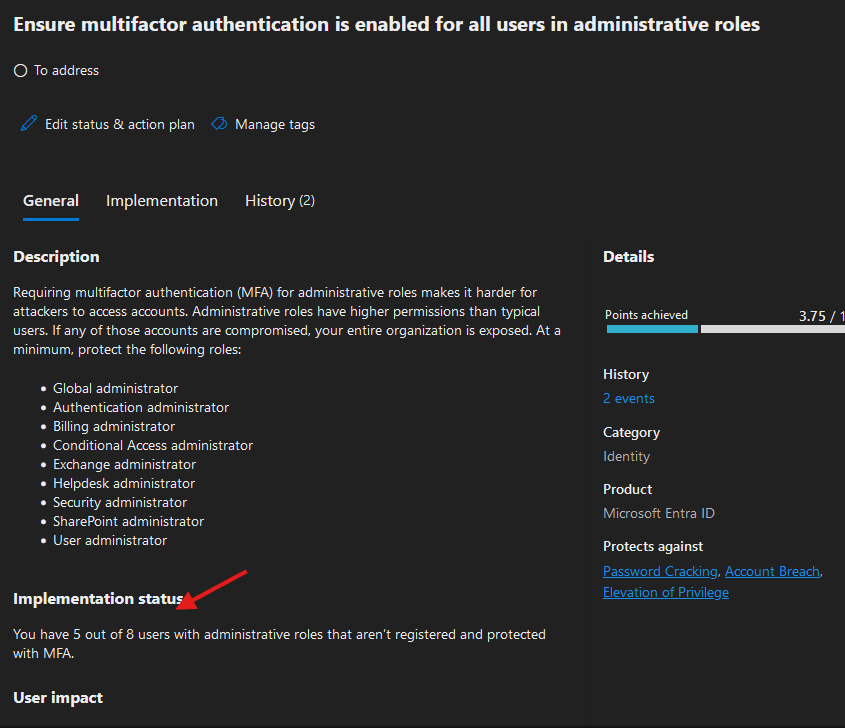845x728 pixels.
Task: Click the Points achieved label
Action: pos(646,315)
